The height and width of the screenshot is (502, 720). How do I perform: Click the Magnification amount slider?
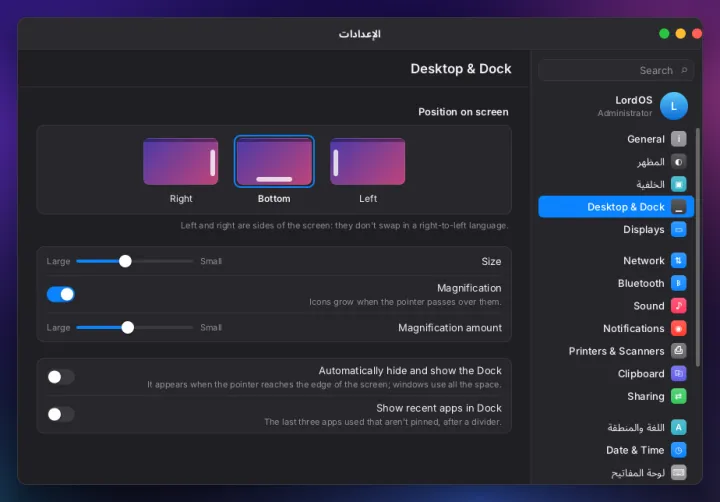click(x=135, y=327)
